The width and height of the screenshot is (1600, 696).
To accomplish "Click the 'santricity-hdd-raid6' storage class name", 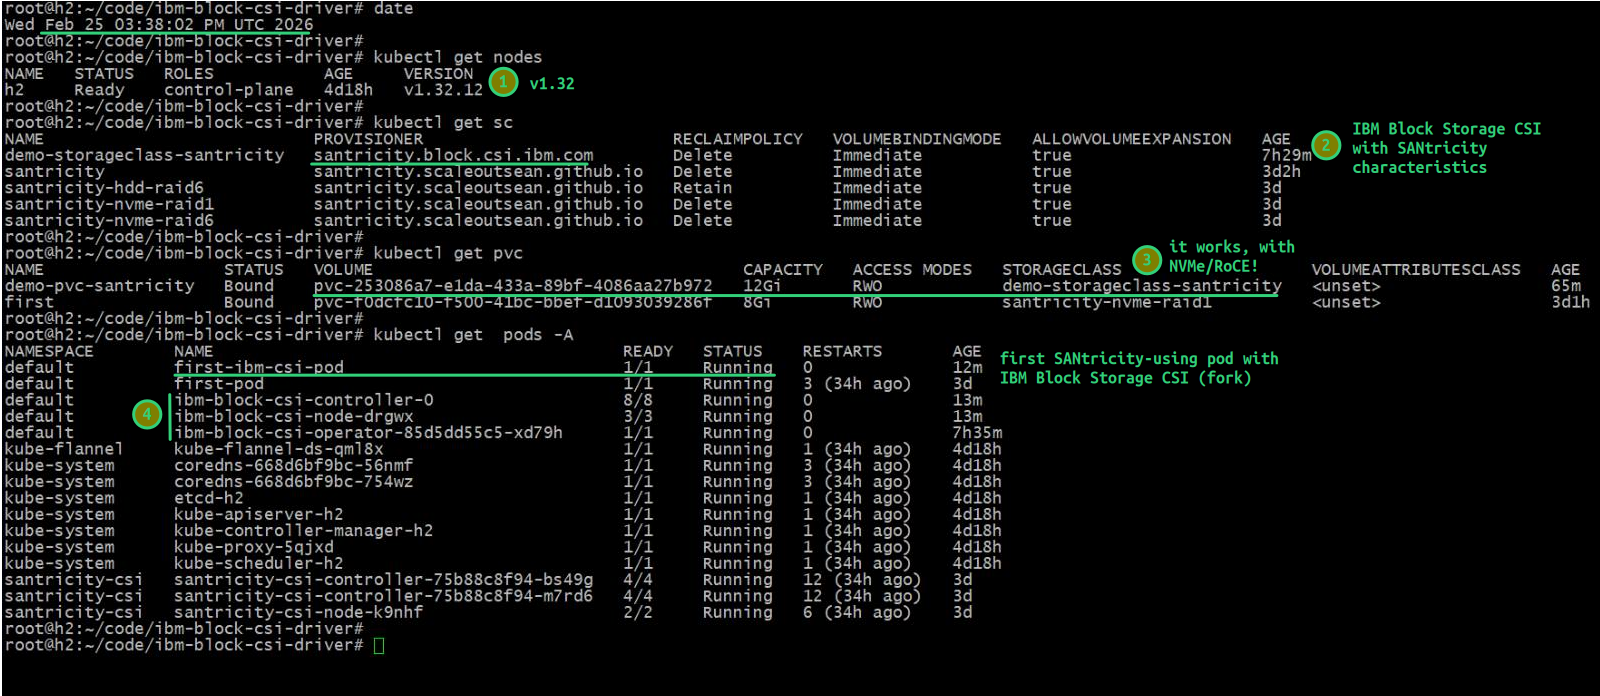I will (104, 188).
